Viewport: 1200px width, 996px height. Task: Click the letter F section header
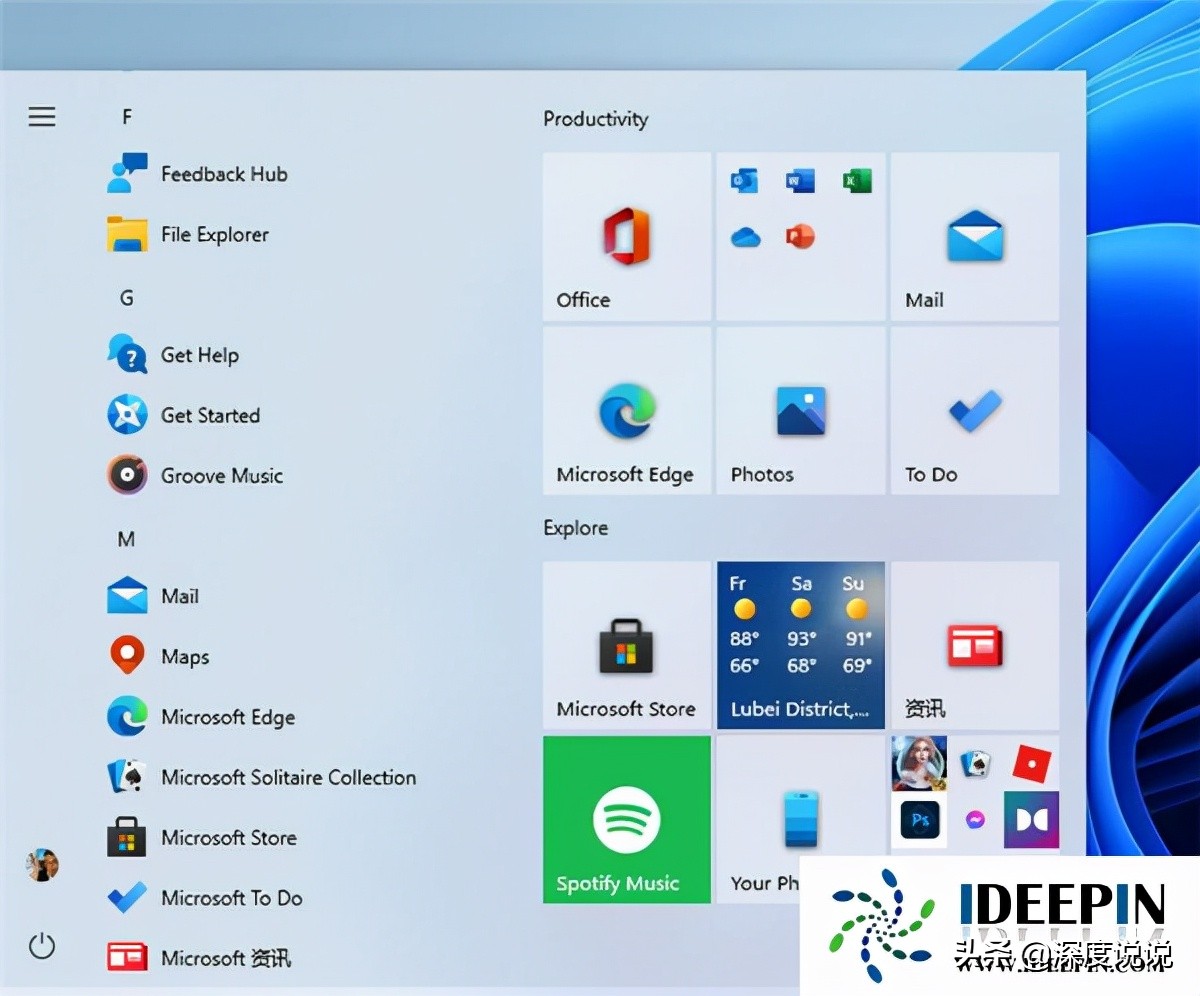[127, 117]
